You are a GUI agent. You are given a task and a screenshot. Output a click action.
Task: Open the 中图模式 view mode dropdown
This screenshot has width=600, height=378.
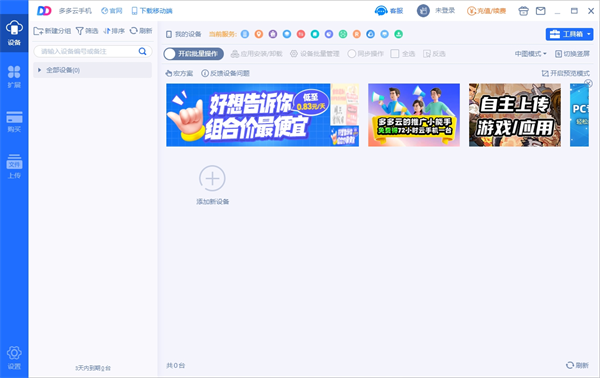530,54
